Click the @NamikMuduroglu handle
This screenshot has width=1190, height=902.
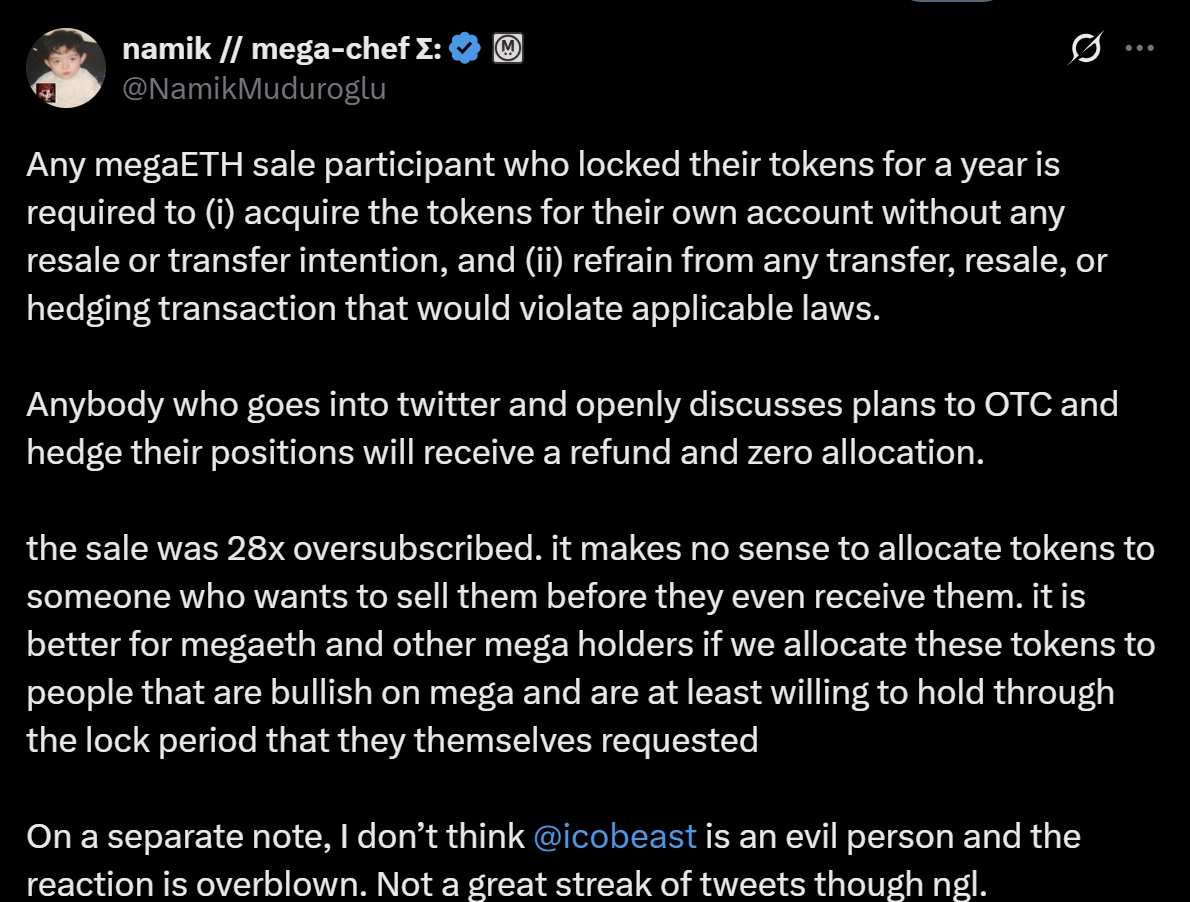coord(253,88)
